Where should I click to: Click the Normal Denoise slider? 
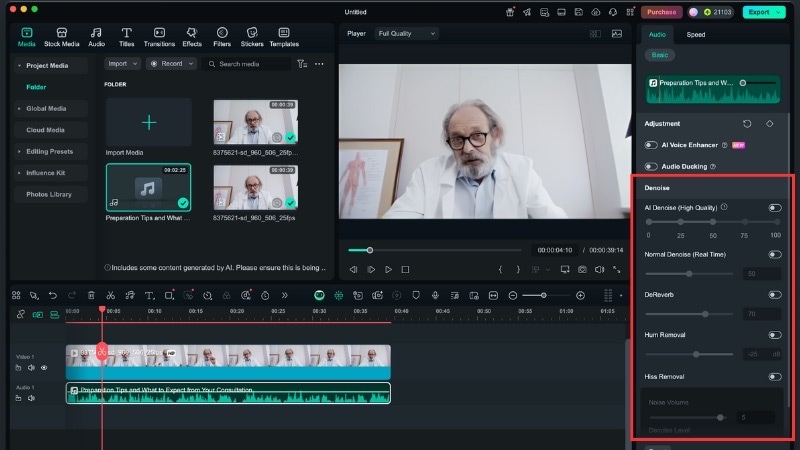[x=689, y=274]
